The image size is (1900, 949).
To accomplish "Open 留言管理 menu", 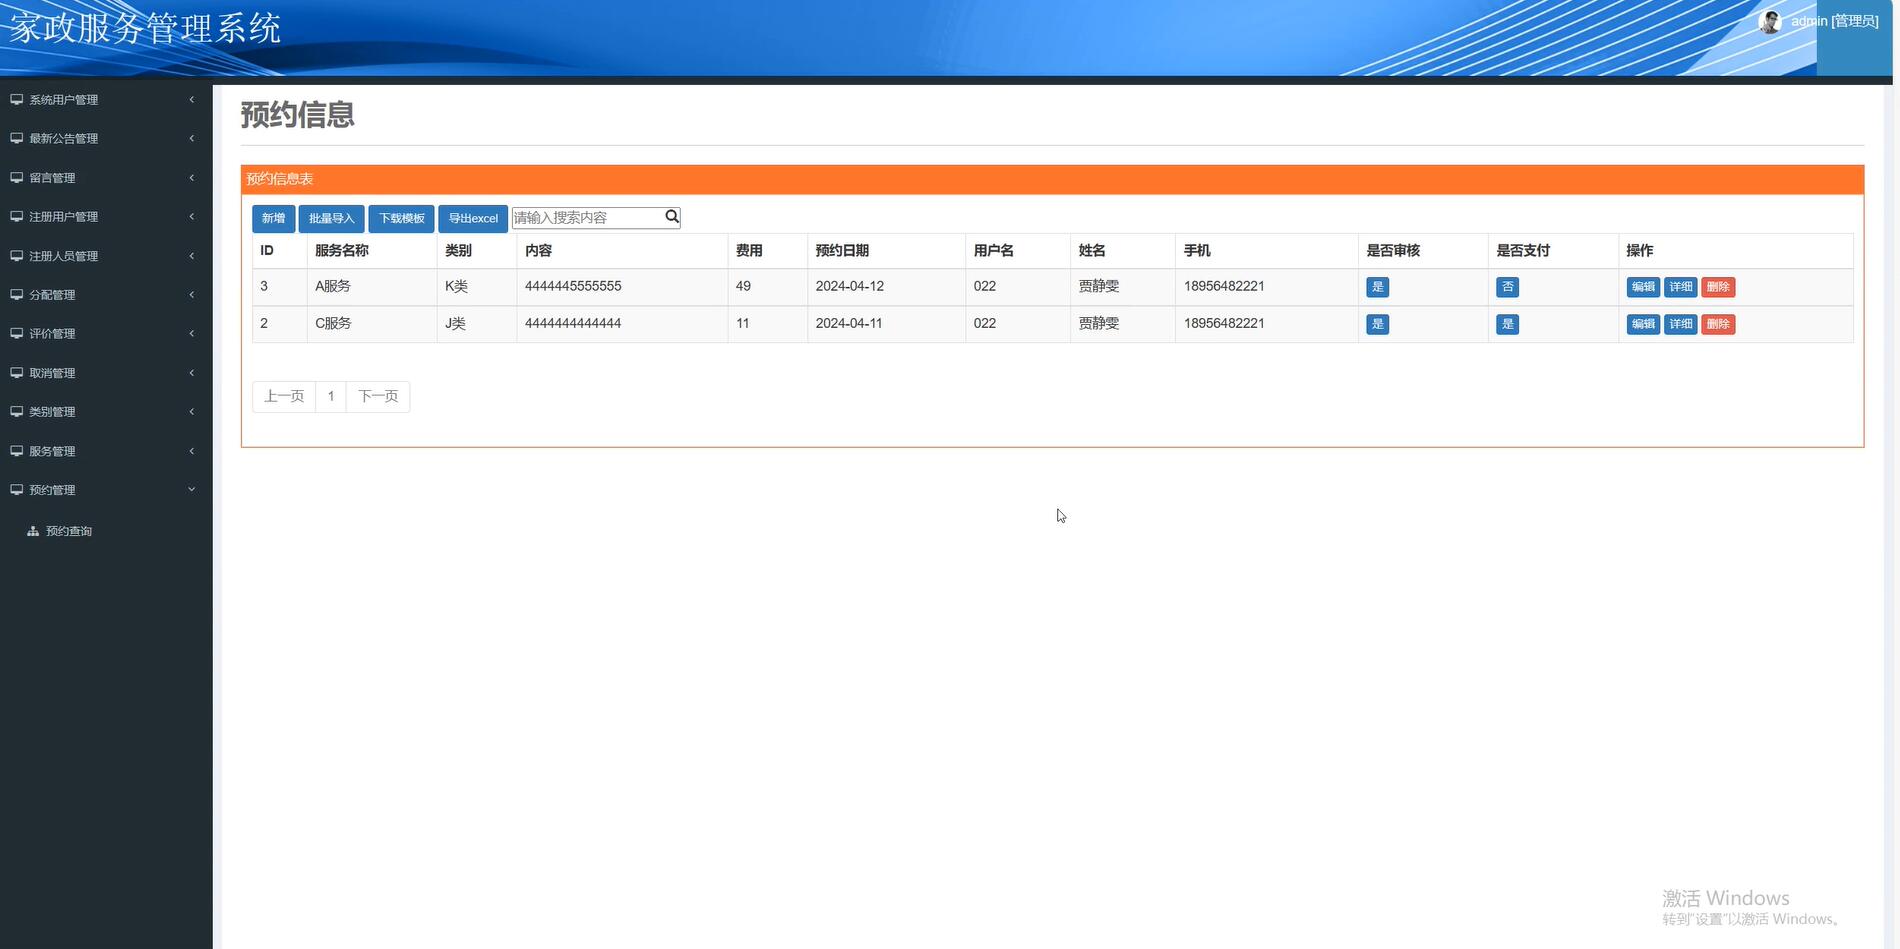I will (106, 178).
